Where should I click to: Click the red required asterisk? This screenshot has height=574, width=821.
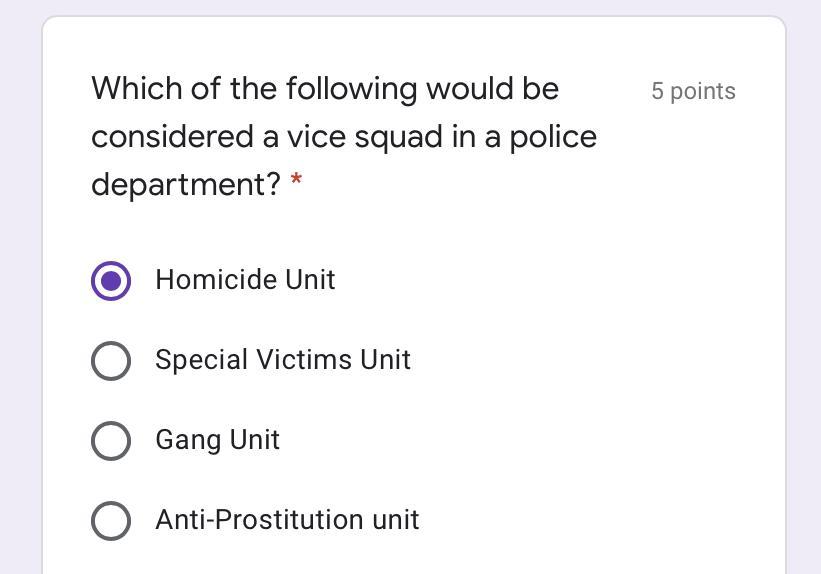click(x=296, y=183)
